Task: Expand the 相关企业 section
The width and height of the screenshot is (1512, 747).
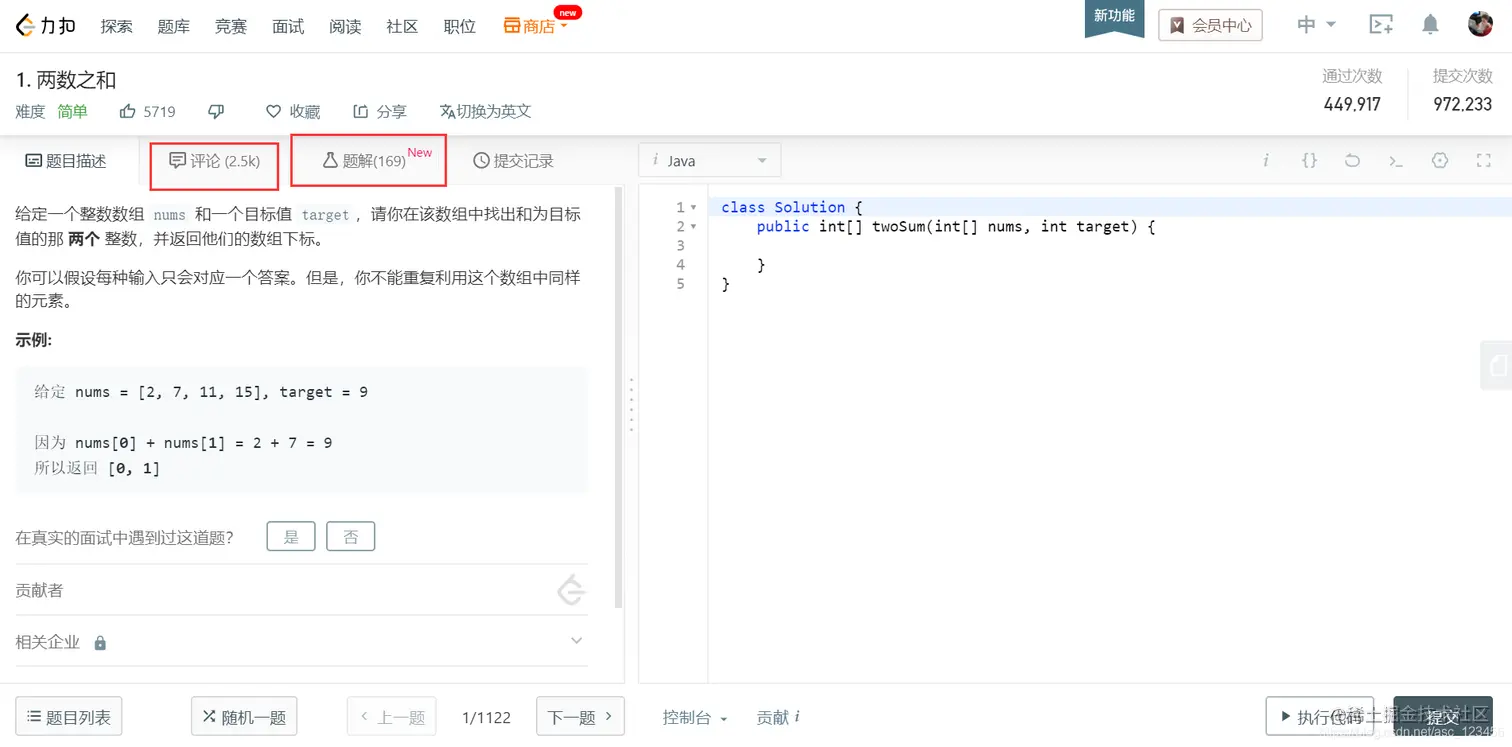Action: pyautogui.click(x=576, y=641)
